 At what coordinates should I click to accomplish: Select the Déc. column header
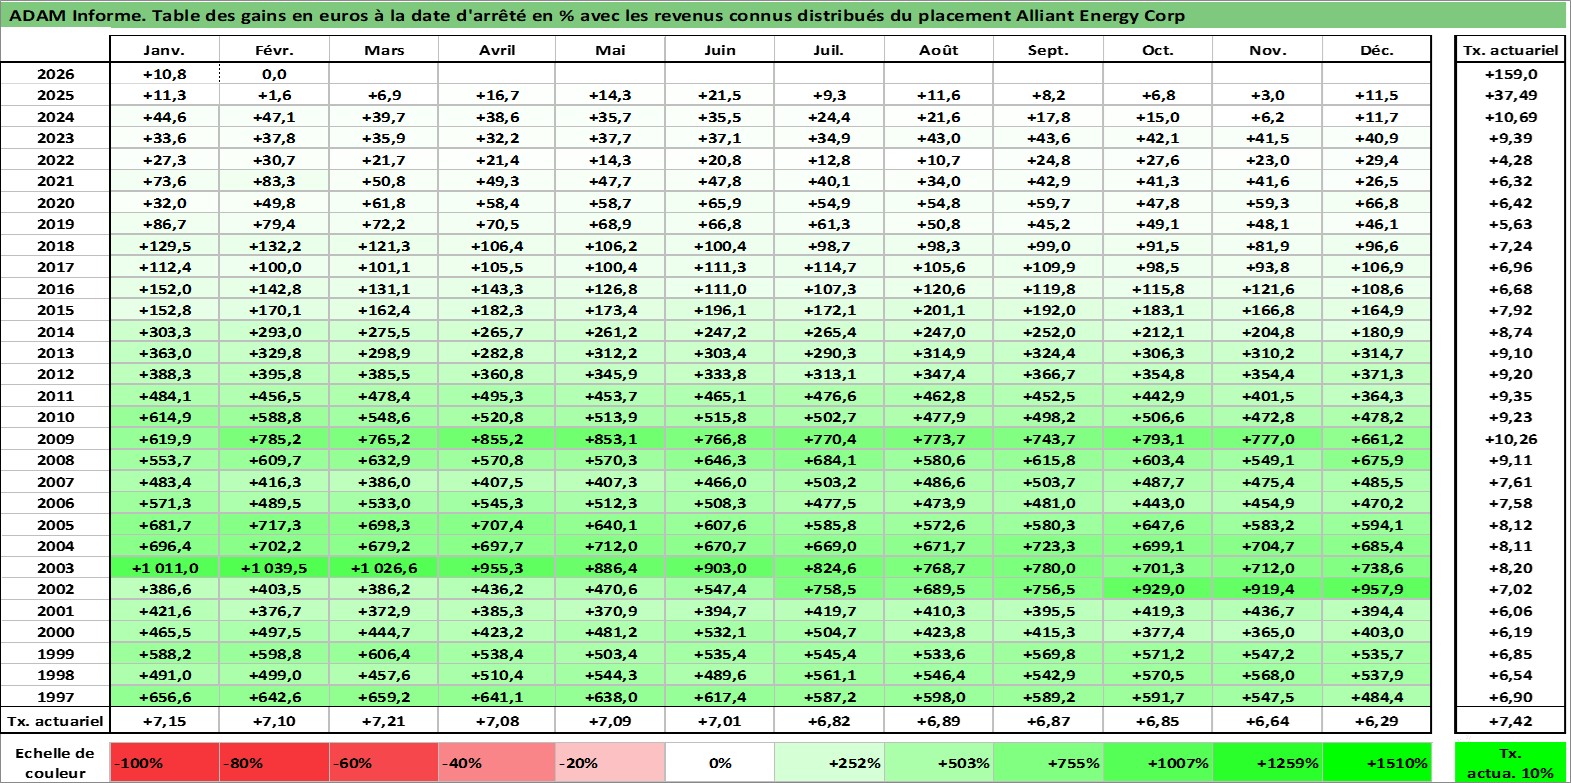pyautogui.click(x=1377, y=50)
